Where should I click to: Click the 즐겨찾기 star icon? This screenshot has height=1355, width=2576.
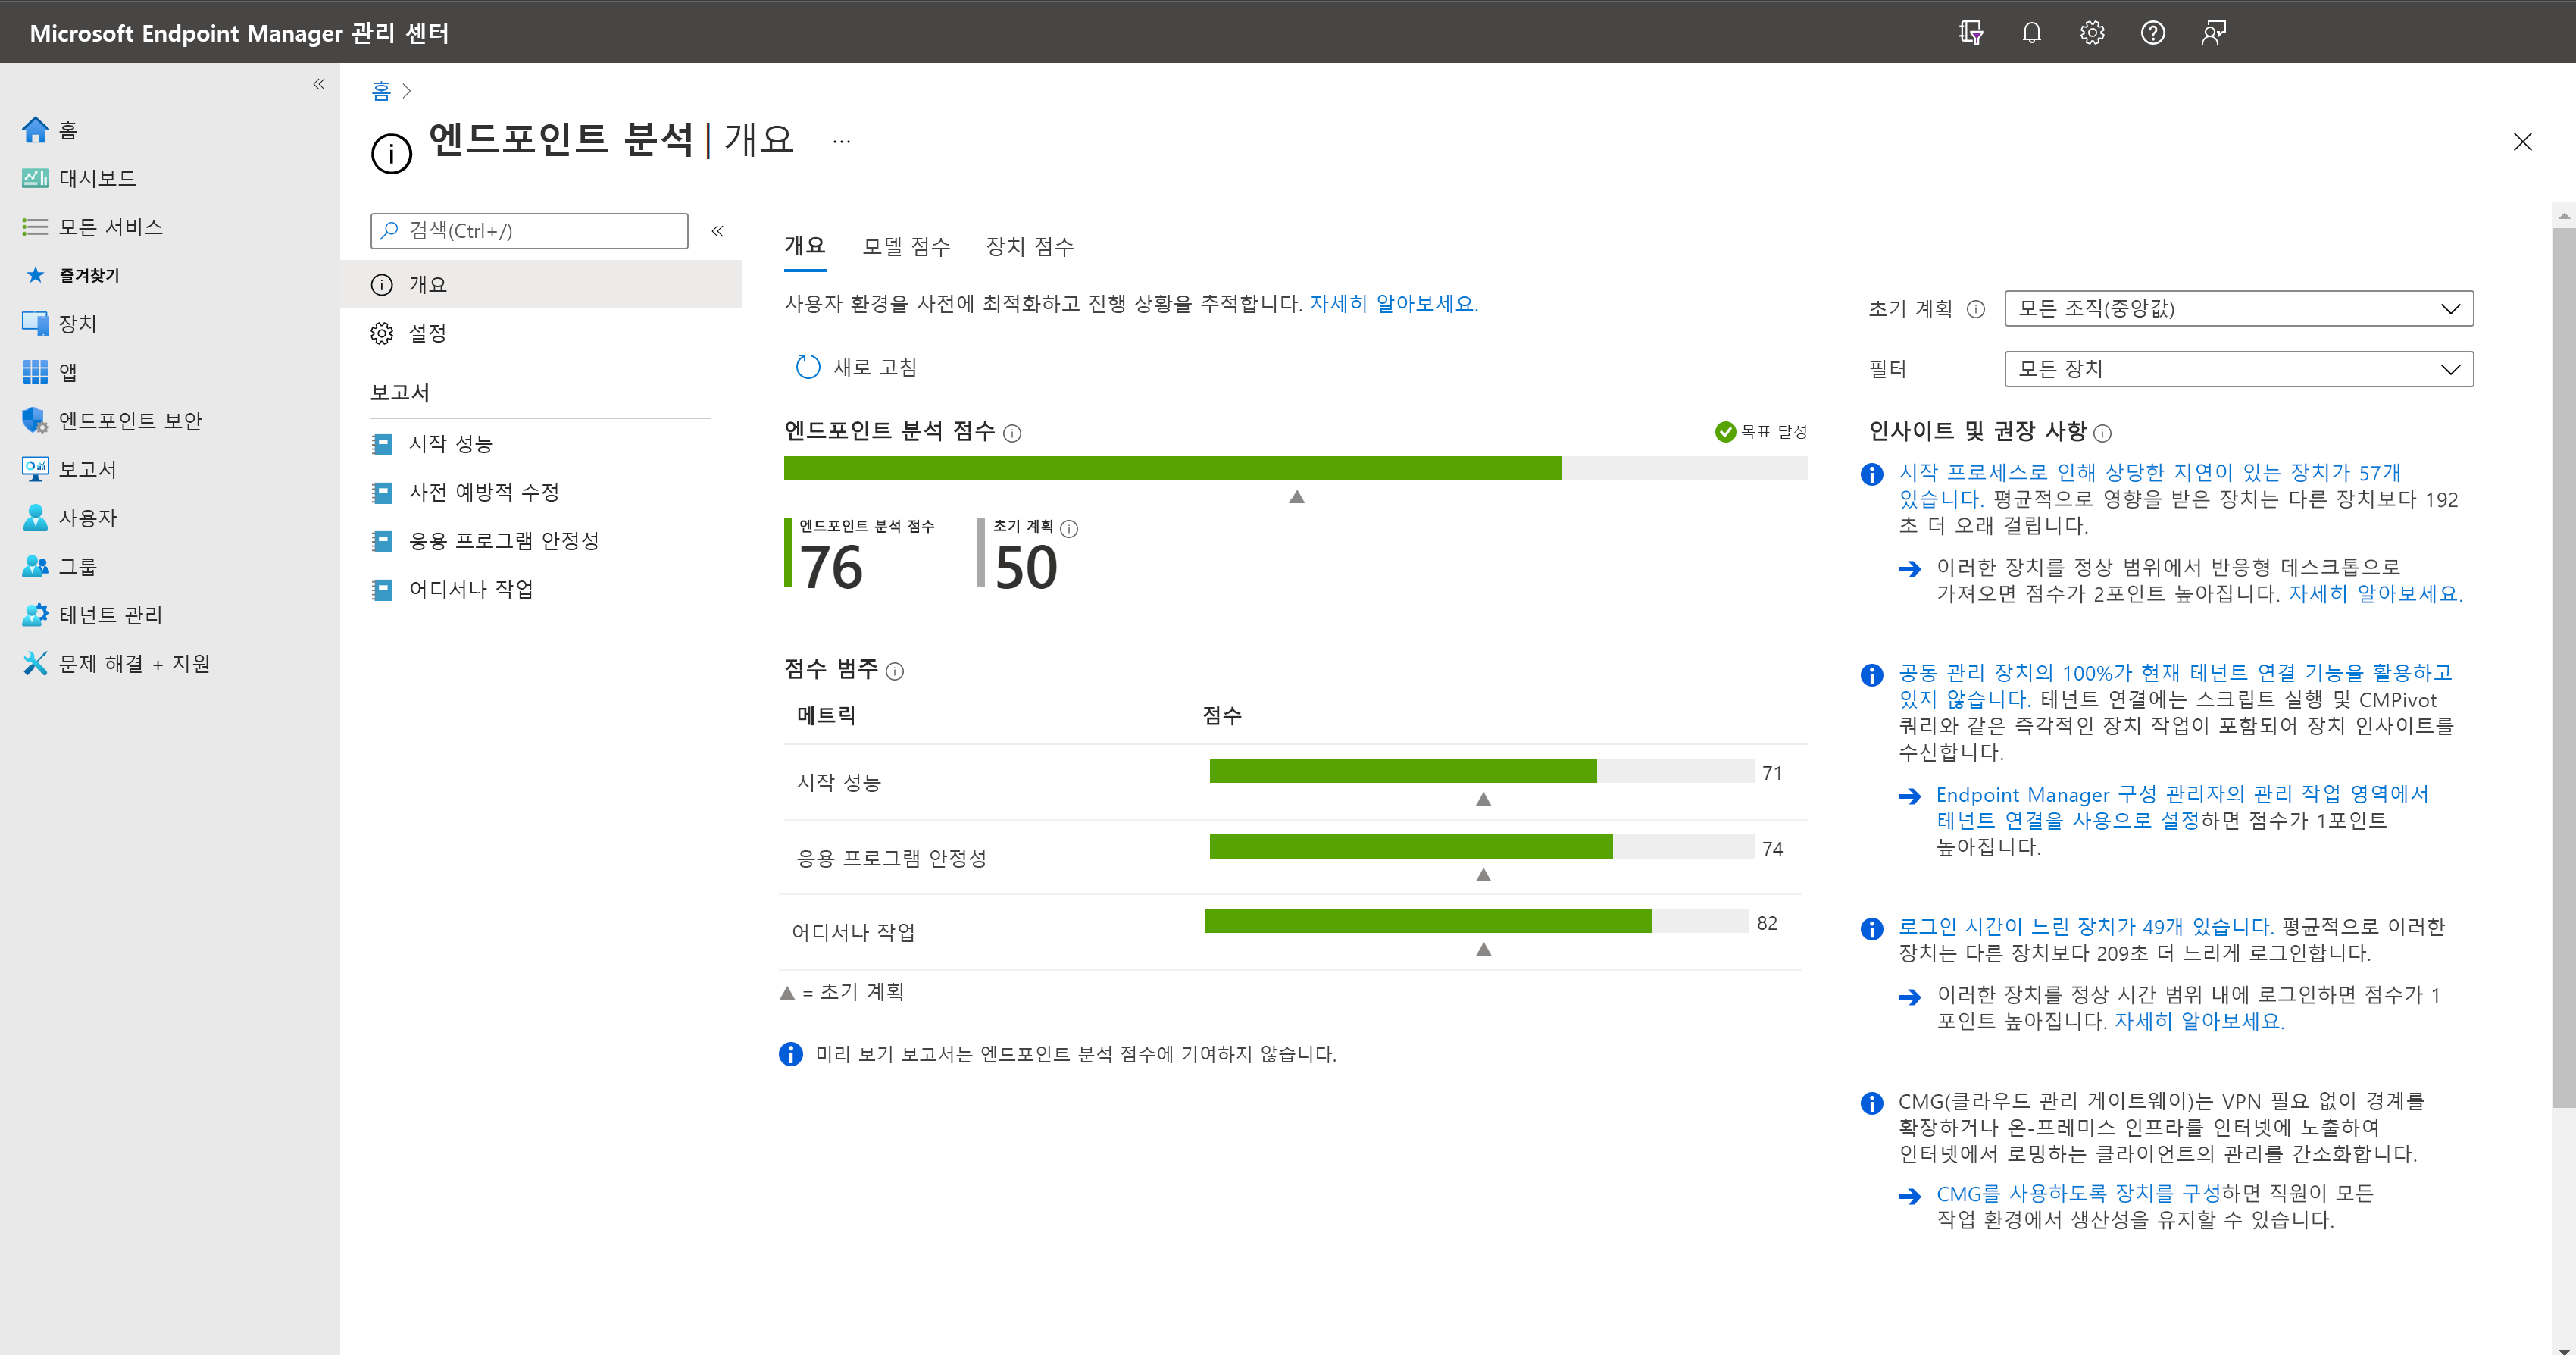coord(36,275)
